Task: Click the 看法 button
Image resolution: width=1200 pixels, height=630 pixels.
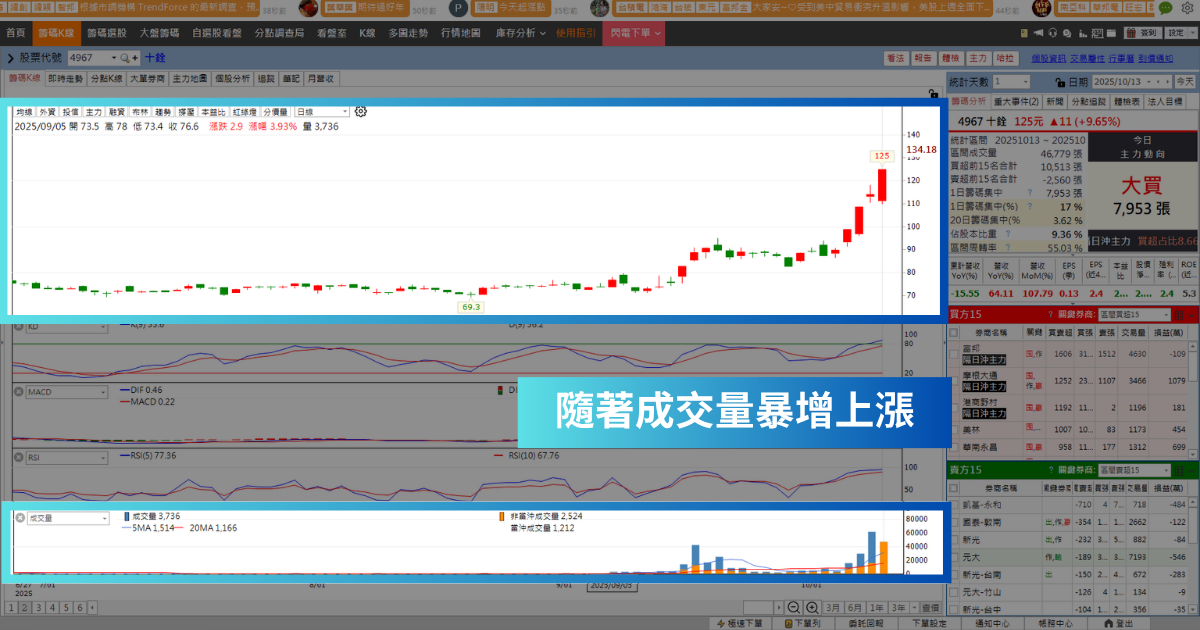Action: [x=896, y=59]
